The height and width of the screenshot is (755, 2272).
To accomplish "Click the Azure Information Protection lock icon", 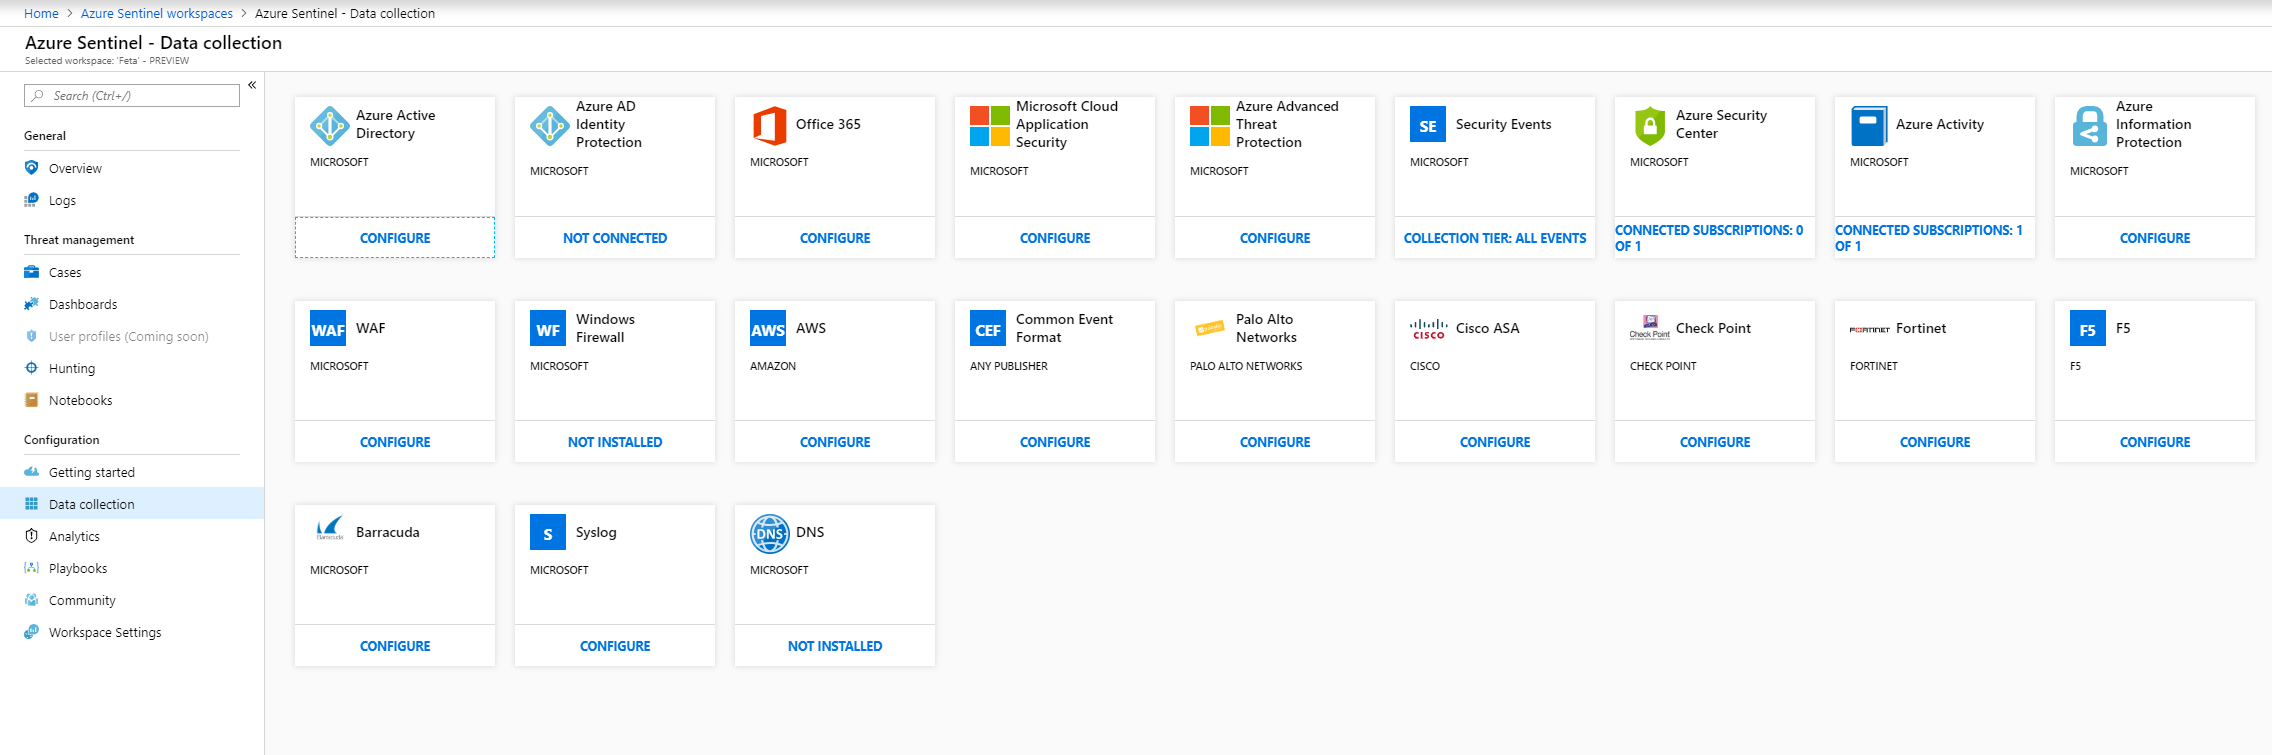I will coord(2089,125).
